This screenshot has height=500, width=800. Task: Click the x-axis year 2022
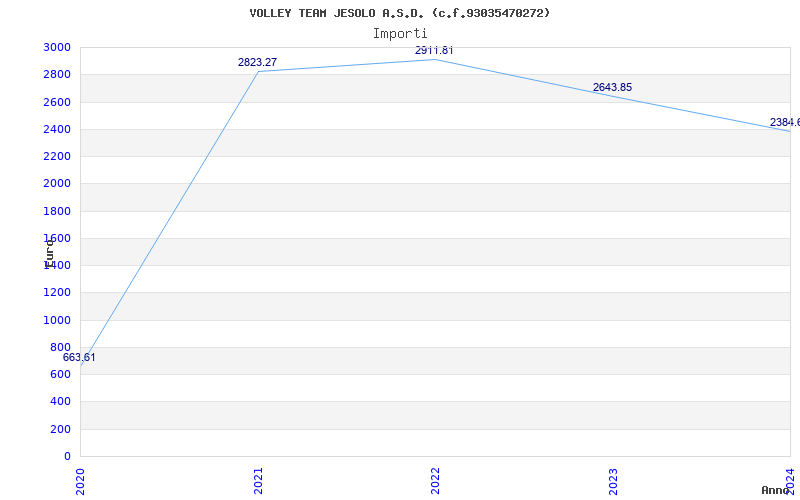pos(435,481)
